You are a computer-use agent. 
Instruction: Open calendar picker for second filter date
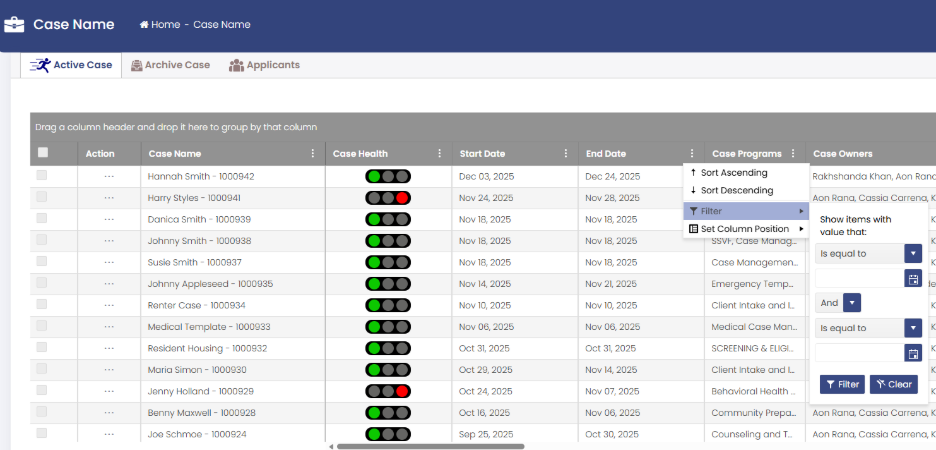click(913, 353)
